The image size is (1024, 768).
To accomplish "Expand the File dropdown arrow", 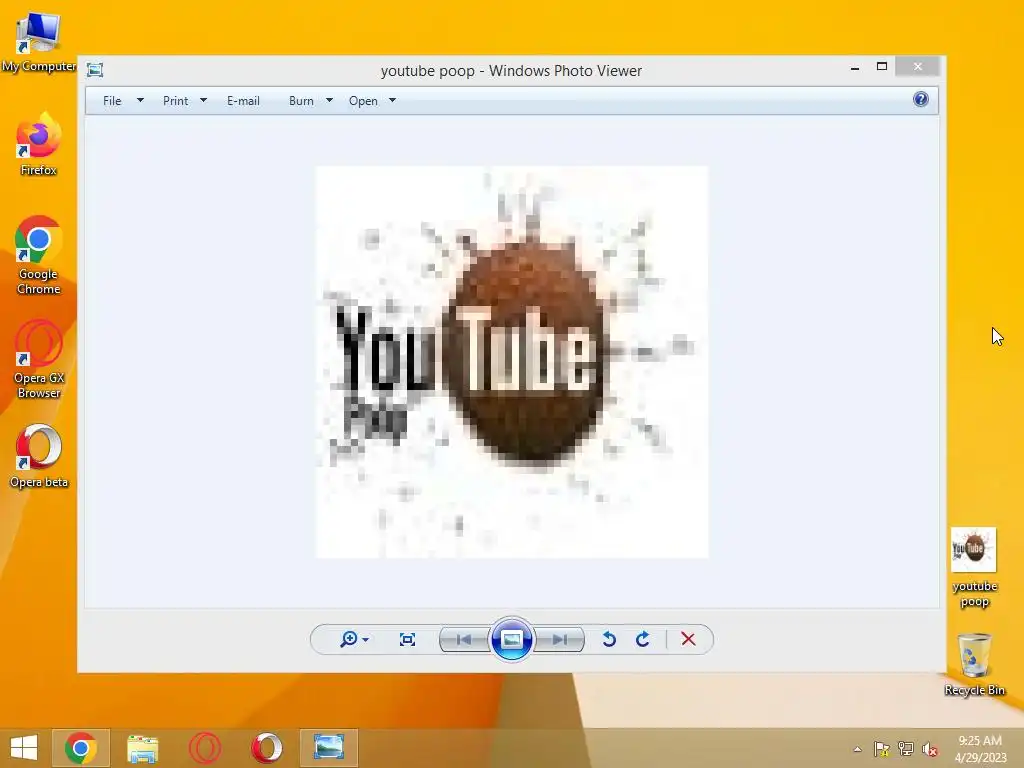I will click(x=140, y=101).
